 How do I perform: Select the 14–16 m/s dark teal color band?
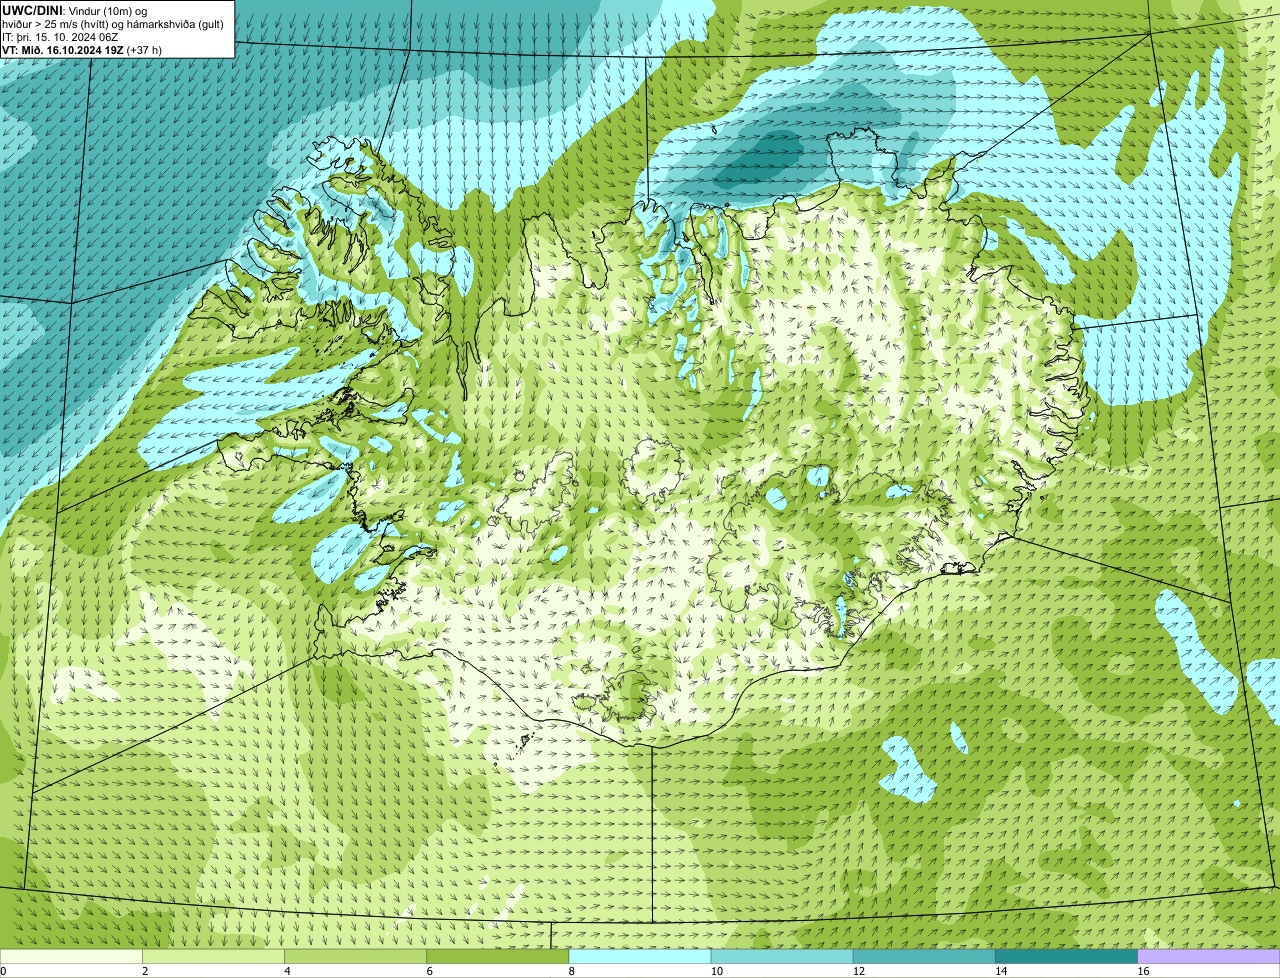(1066, 956)
